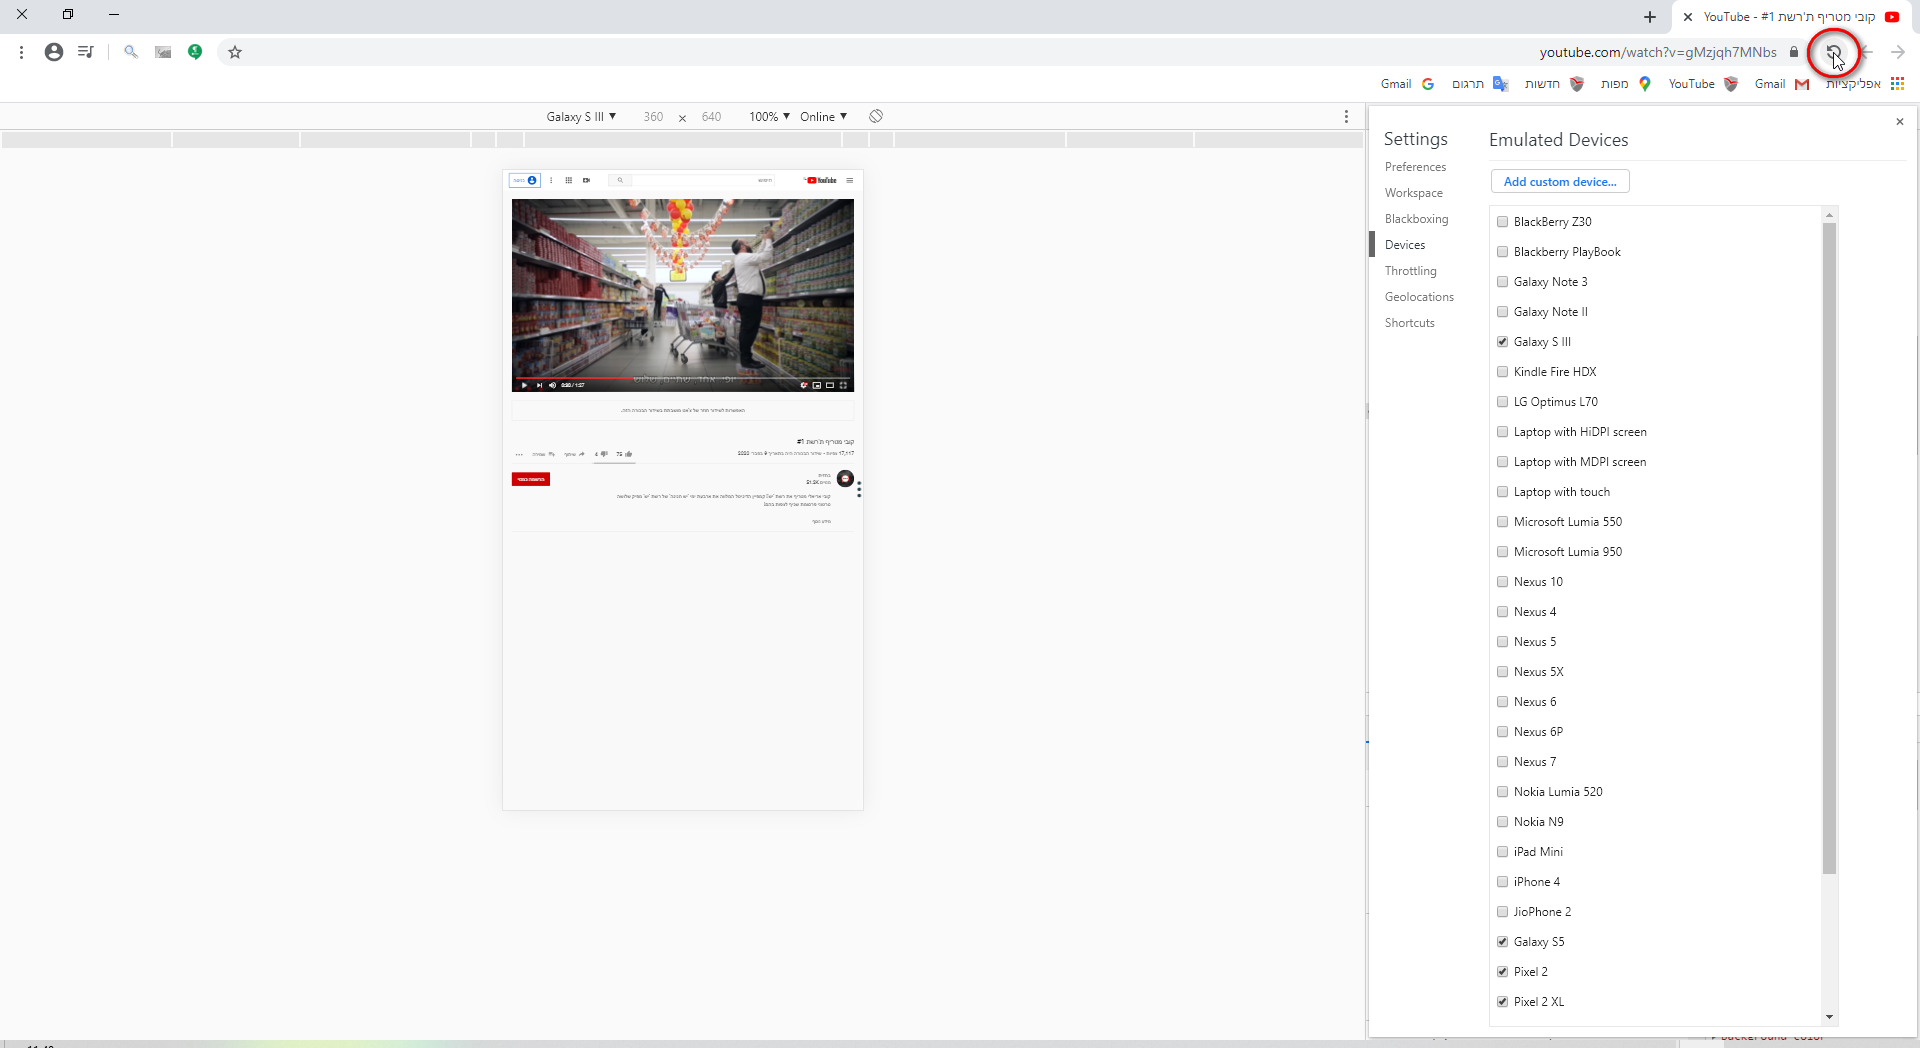Click the address bar URL
1920x1048 pixels.
(1658, 52)
